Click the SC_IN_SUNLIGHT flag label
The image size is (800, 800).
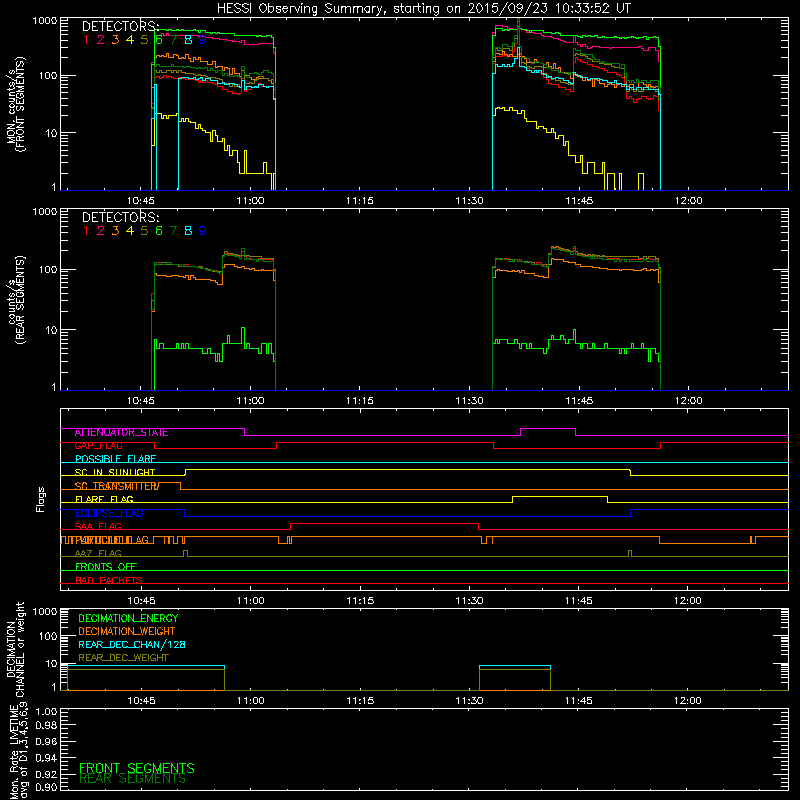click(115, 472)
